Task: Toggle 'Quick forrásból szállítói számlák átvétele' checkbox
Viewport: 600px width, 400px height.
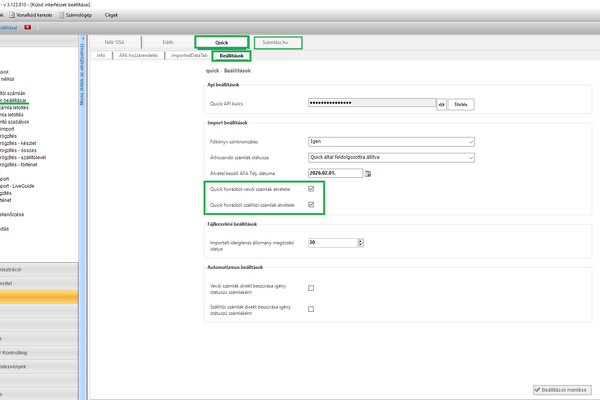Action: pos(311,205)
